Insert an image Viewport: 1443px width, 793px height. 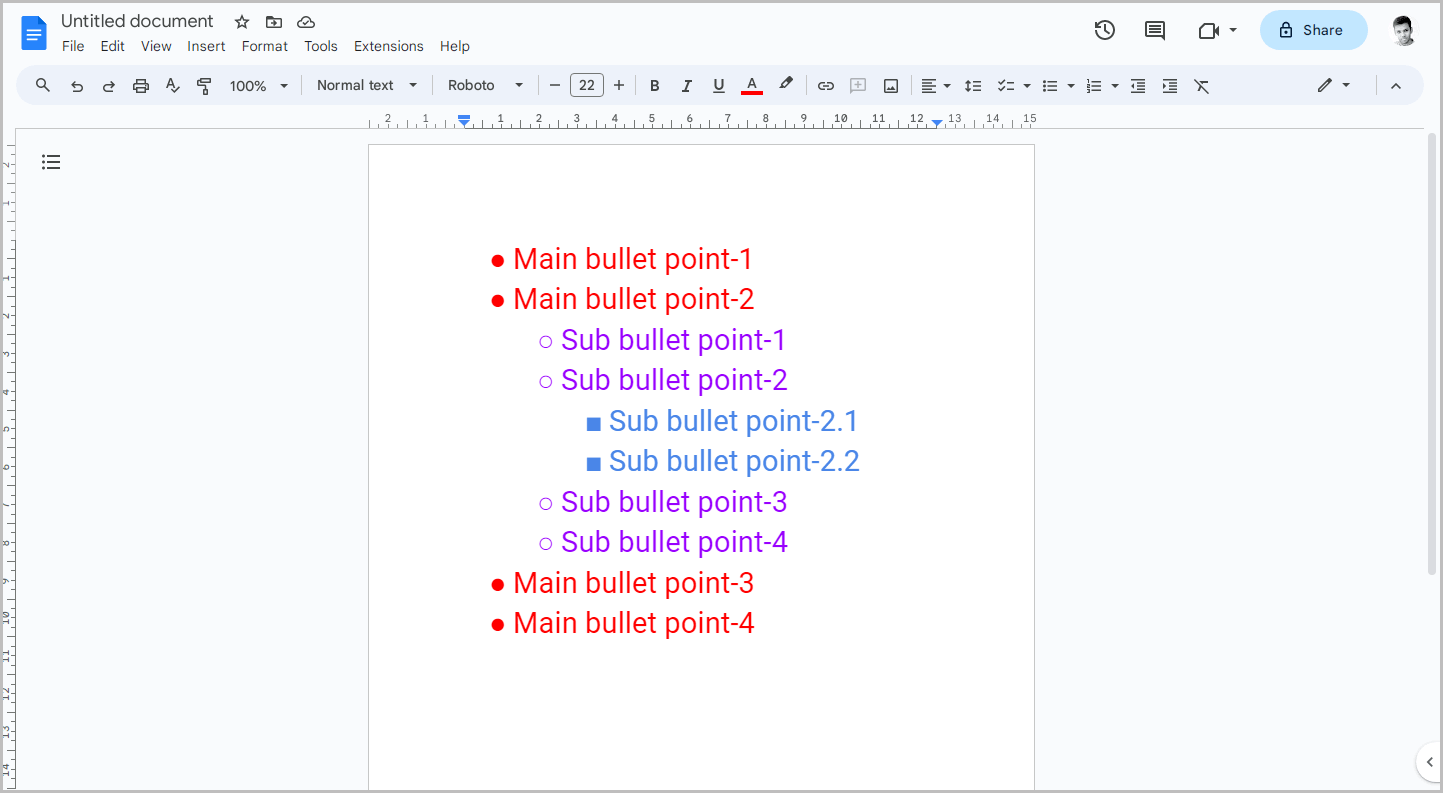point(891,86)
